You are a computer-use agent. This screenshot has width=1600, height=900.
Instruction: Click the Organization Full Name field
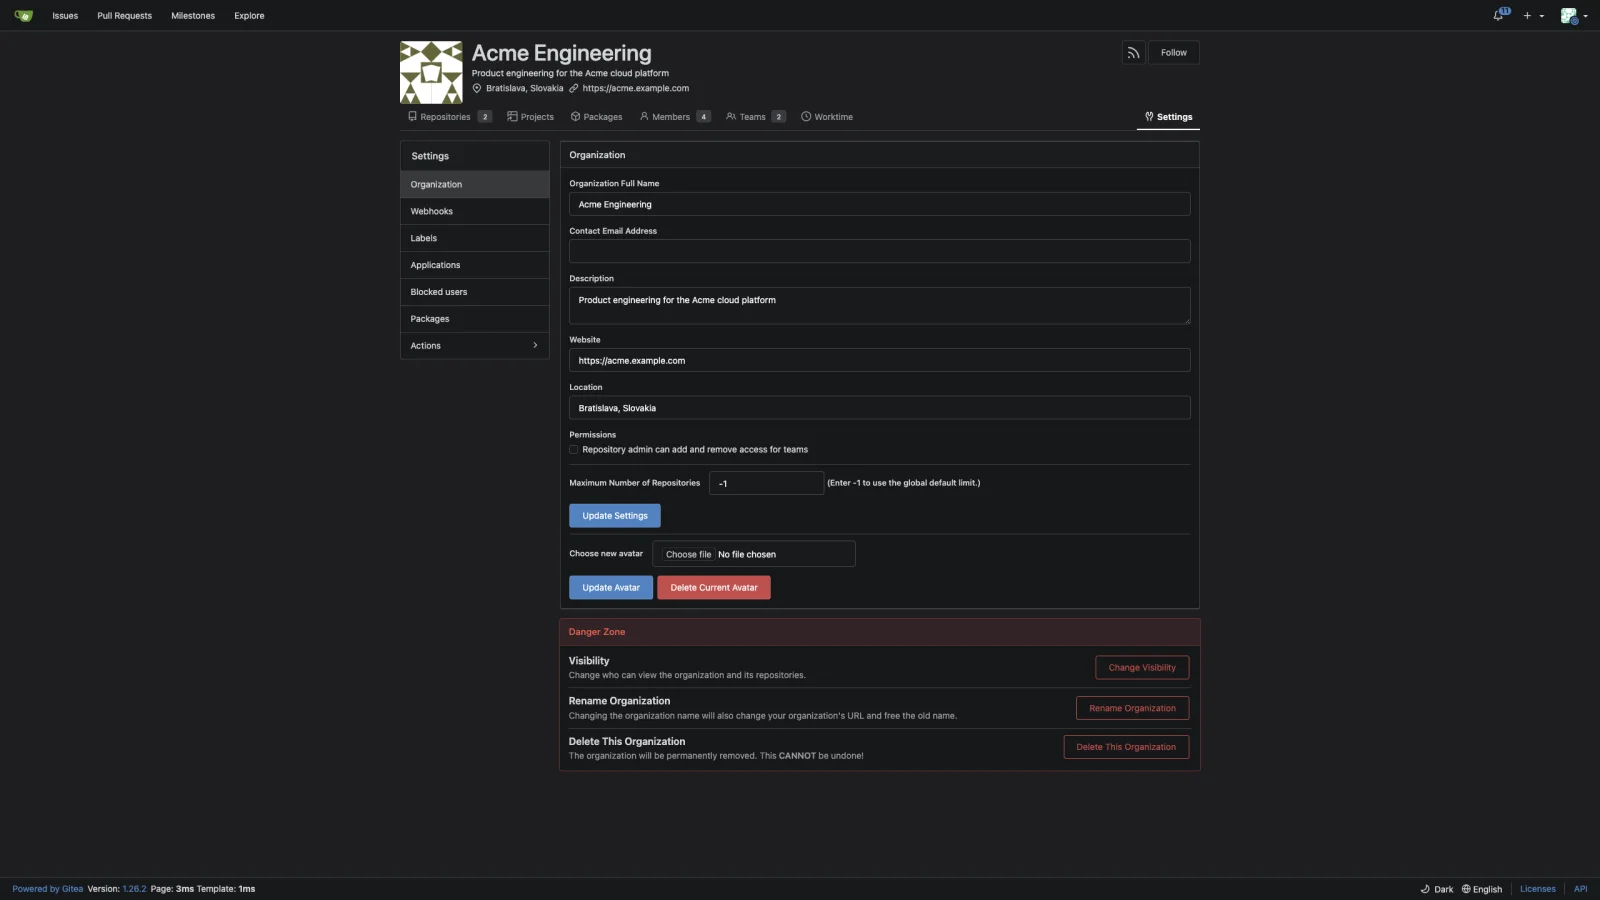click(x=880, y=205)
